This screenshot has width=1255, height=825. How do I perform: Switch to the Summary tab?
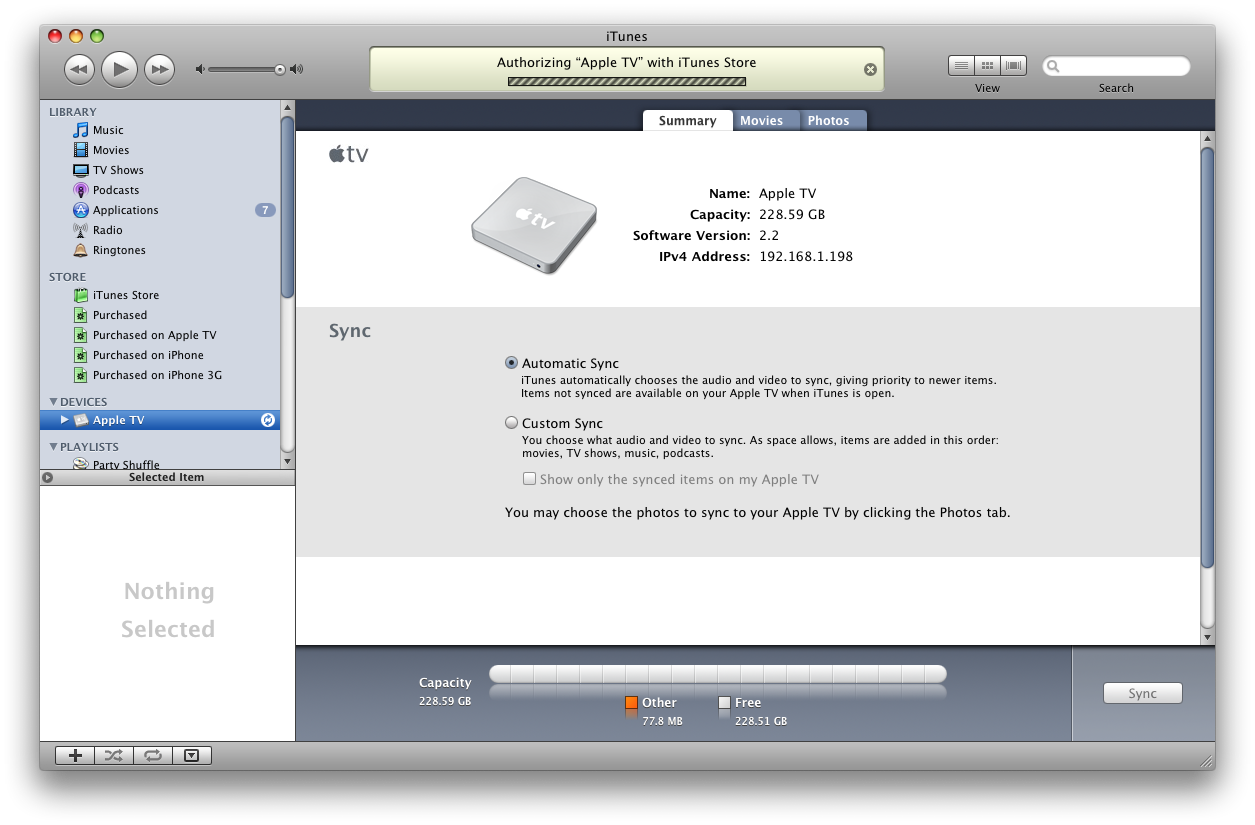[687, 120]
